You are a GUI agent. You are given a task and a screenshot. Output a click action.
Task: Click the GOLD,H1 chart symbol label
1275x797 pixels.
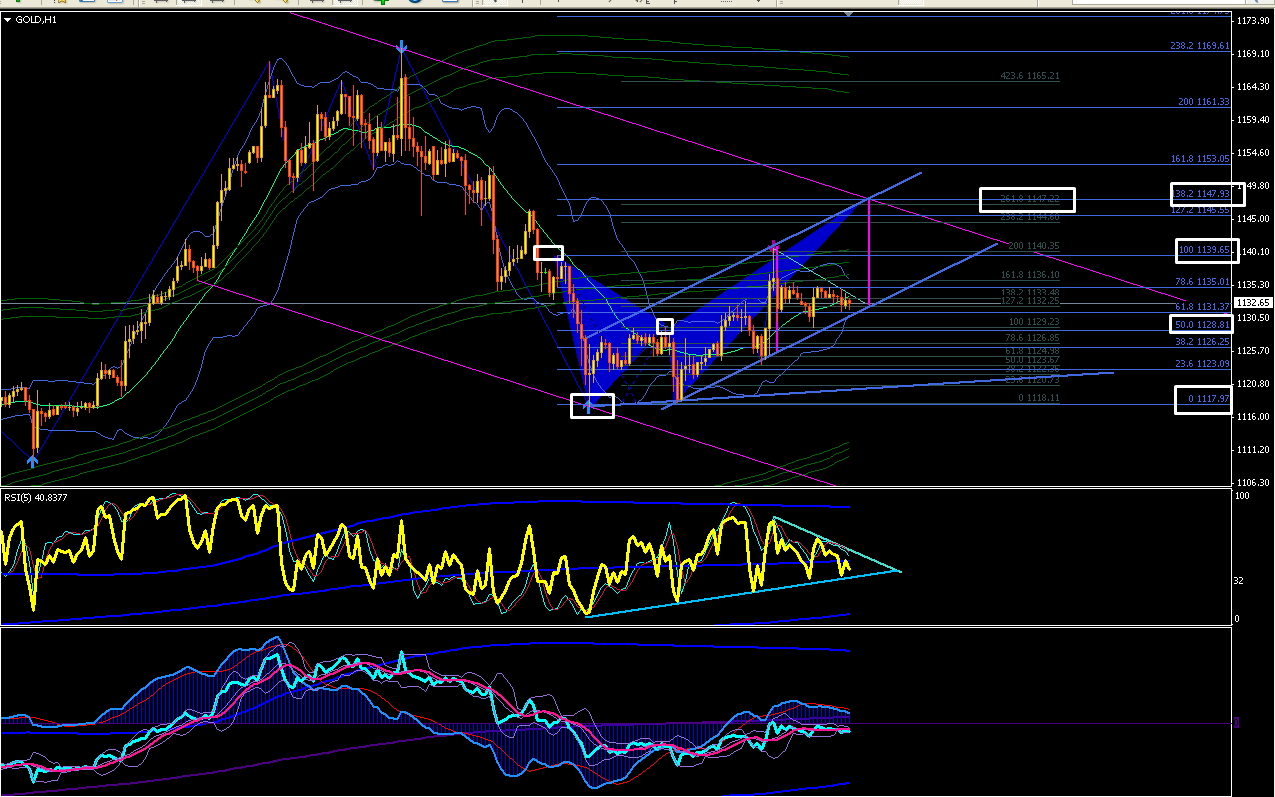tap(34, 22)
